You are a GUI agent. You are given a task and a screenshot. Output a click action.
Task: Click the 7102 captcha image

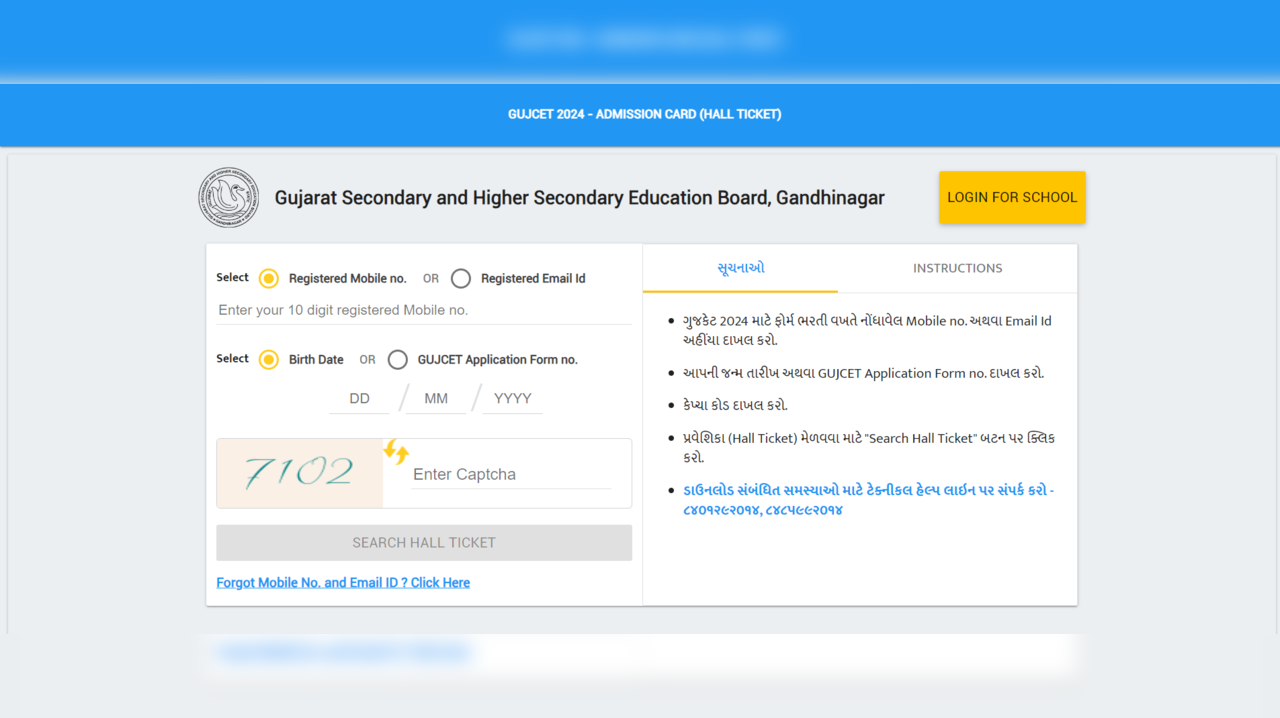click(x=299, y=470)
